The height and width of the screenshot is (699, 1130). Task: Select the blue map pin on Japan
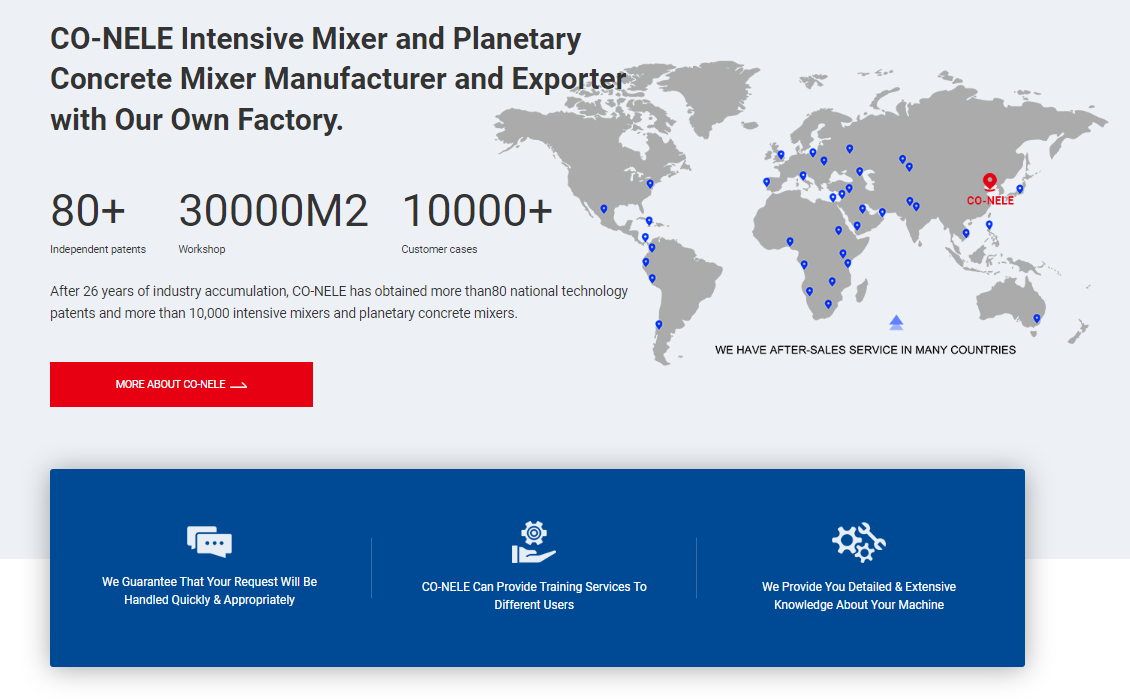tap(1020, 189)
